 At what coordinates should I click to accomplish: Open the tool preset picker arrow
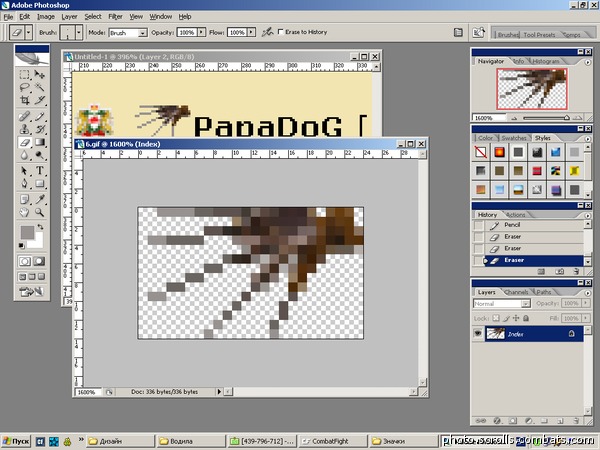(x=28, y=32)
